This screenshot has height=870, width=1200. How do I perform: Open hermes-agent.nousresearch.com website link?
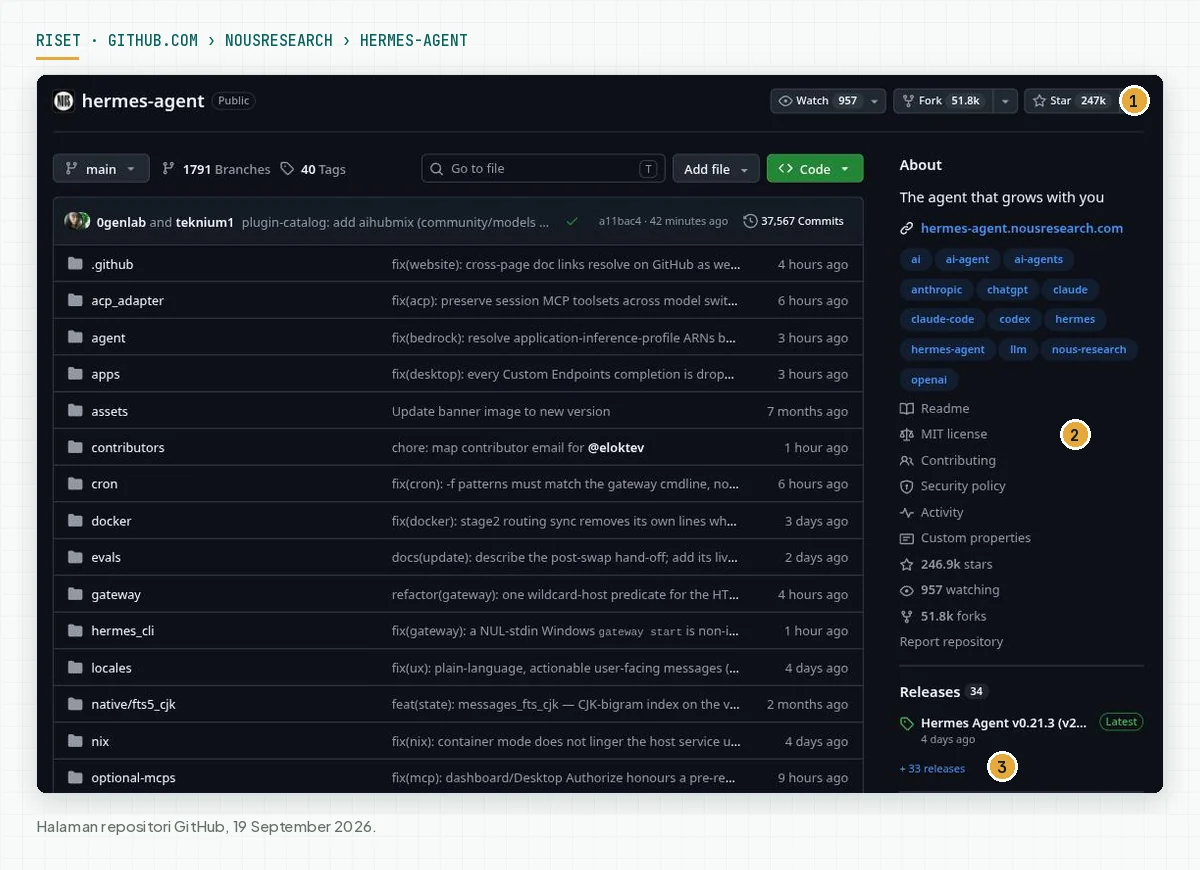coord(1022,228)
